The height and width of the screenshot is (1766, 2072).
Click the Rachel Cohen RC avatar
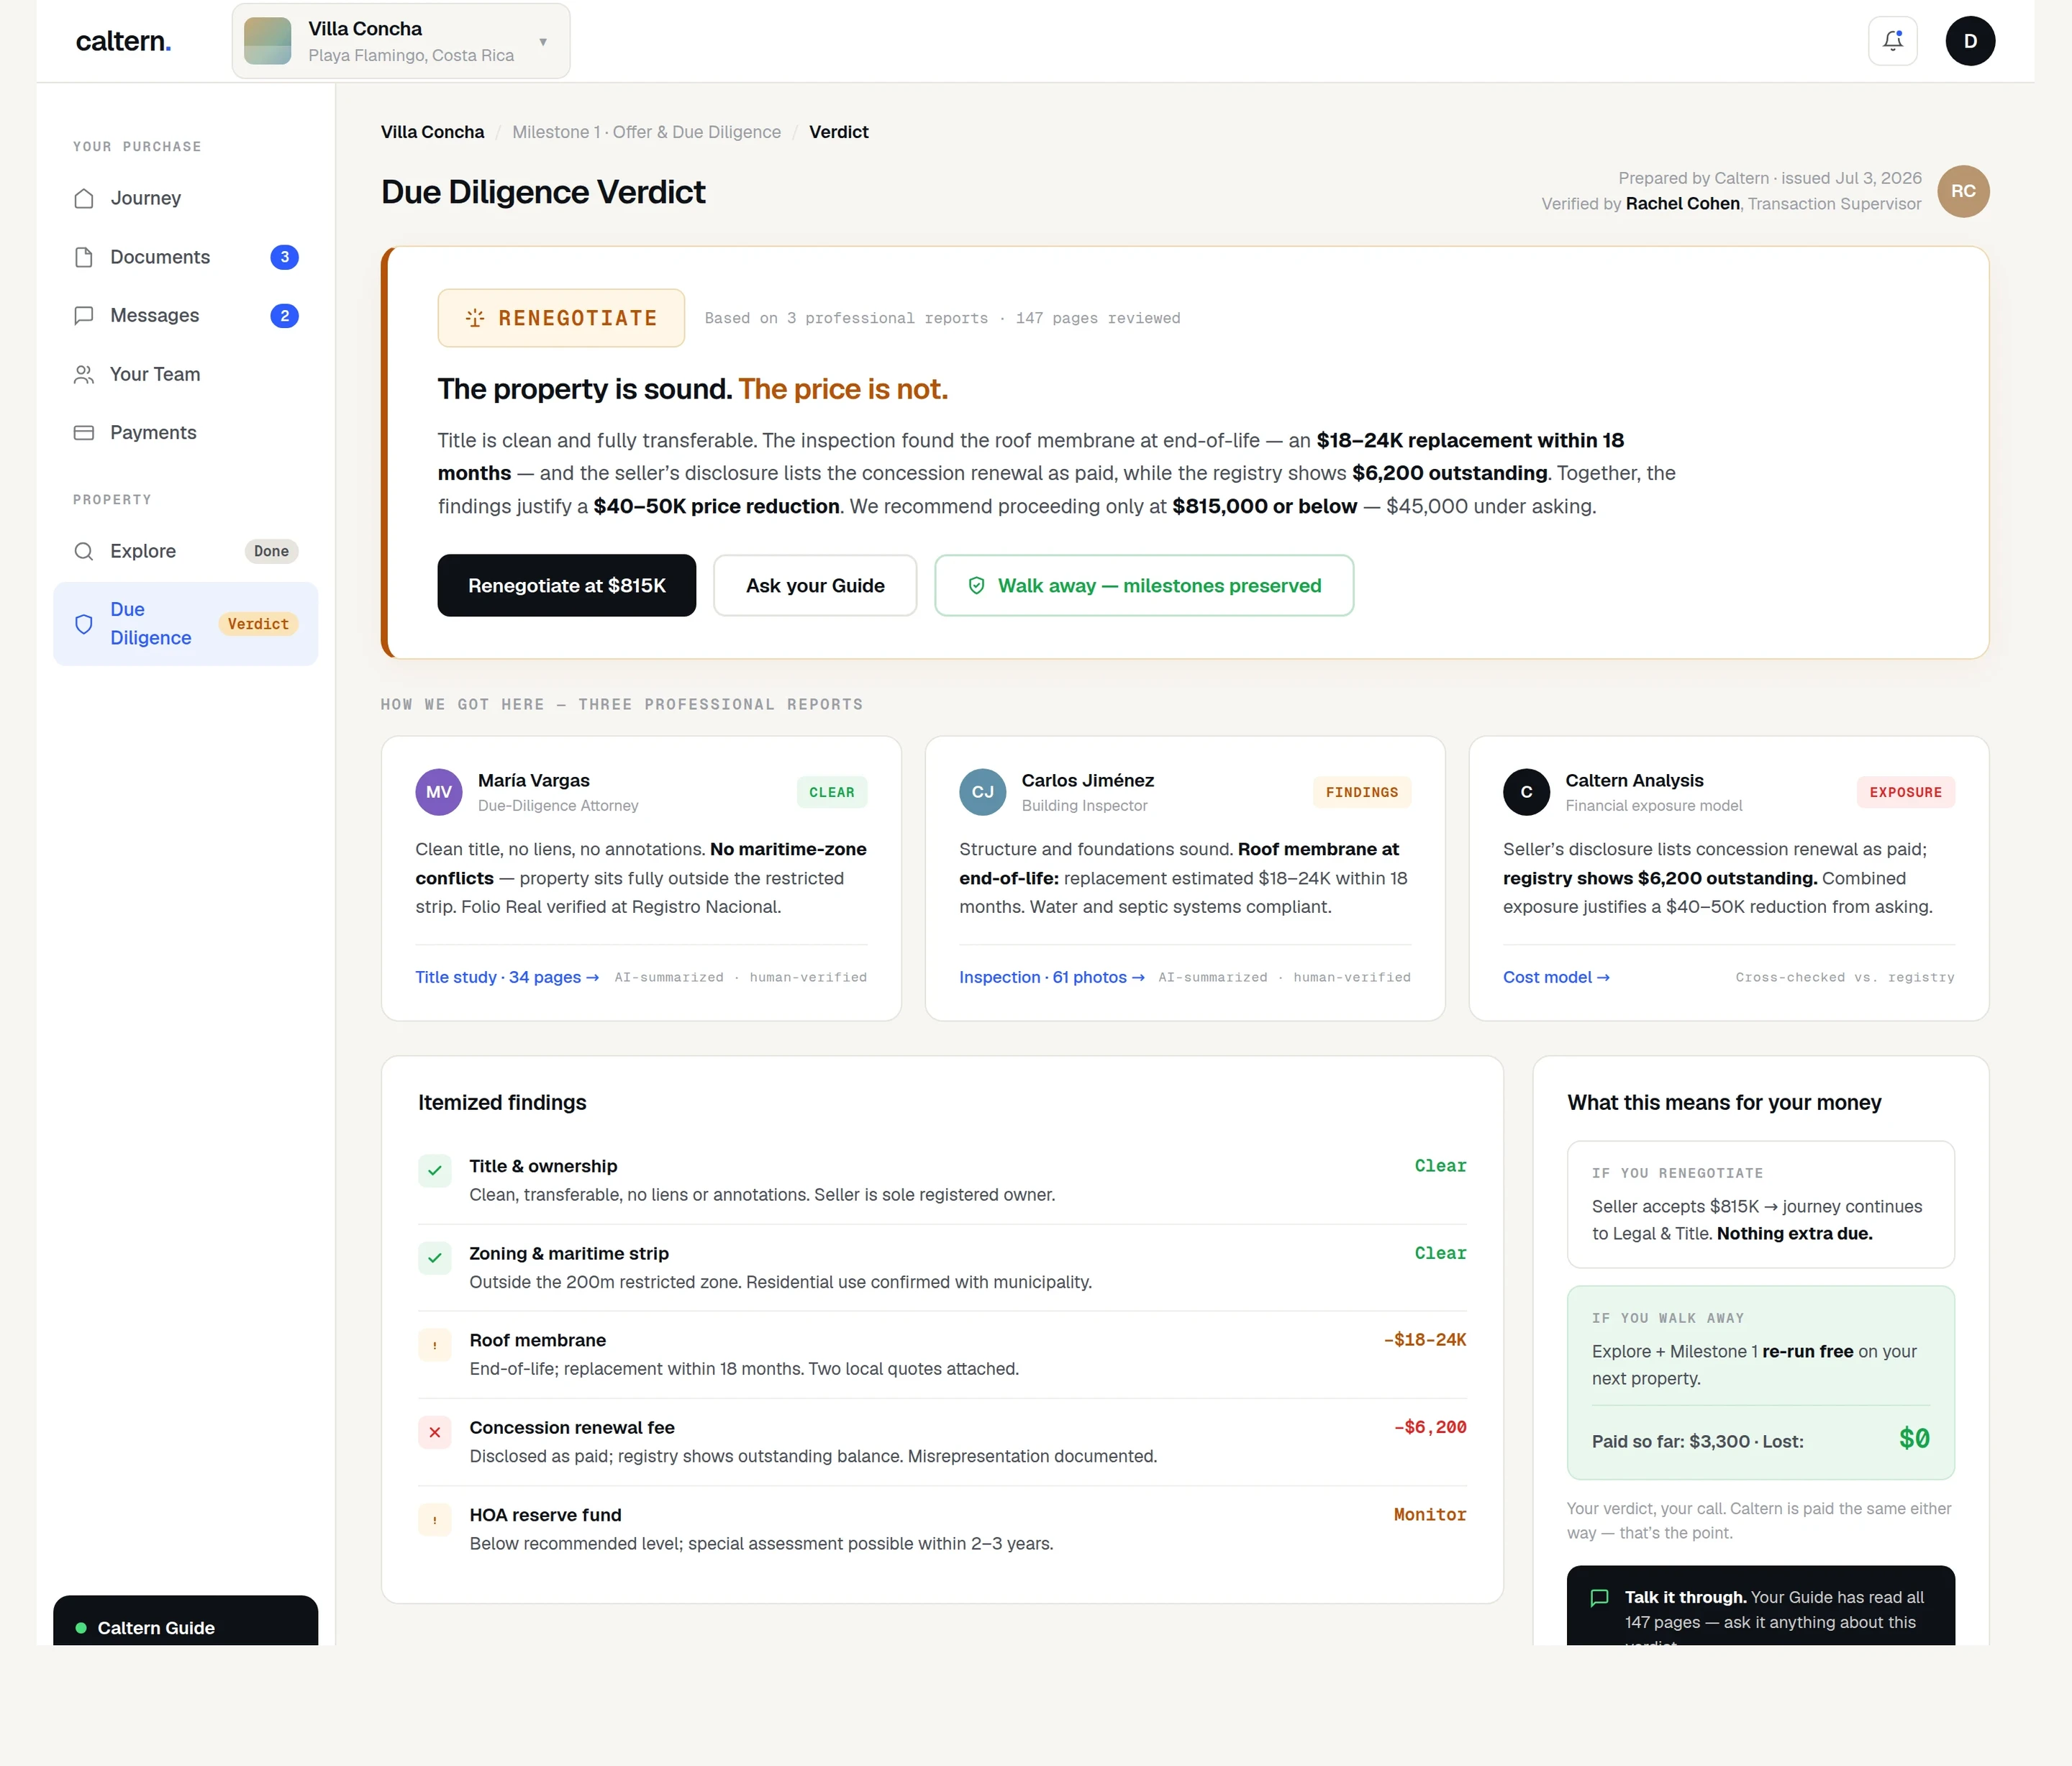[x=1963, y=191]
